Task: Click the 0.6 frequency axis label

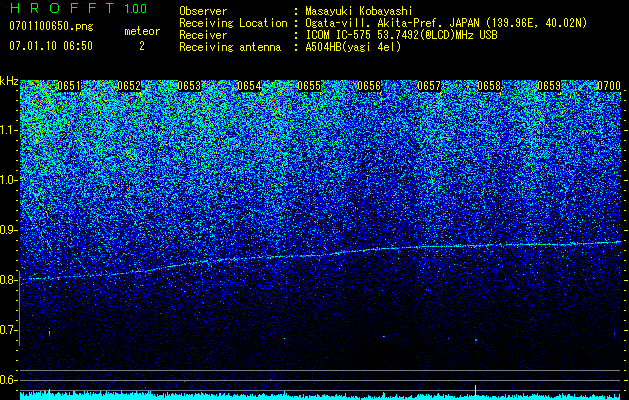Action: pyautogui.click(x=9, y=380)
